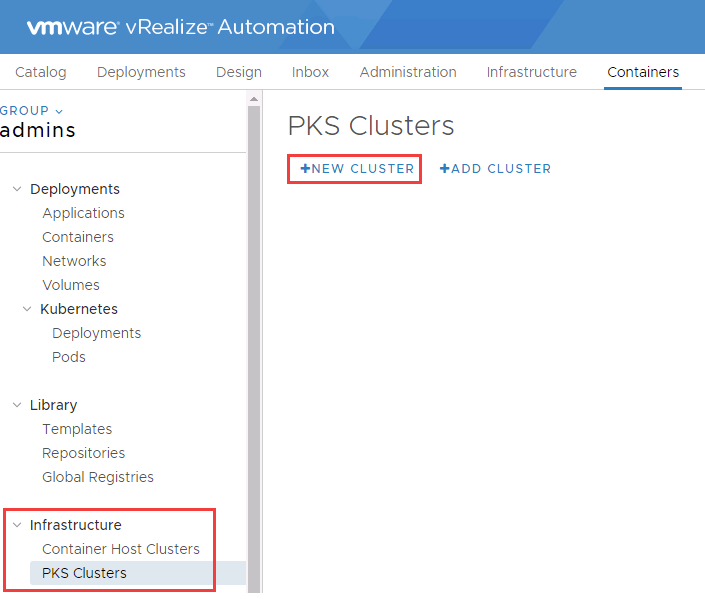Viewport: 705px width, 599px height.
Task: Collapse the Deployments tree section
Action: pos(17,189)
